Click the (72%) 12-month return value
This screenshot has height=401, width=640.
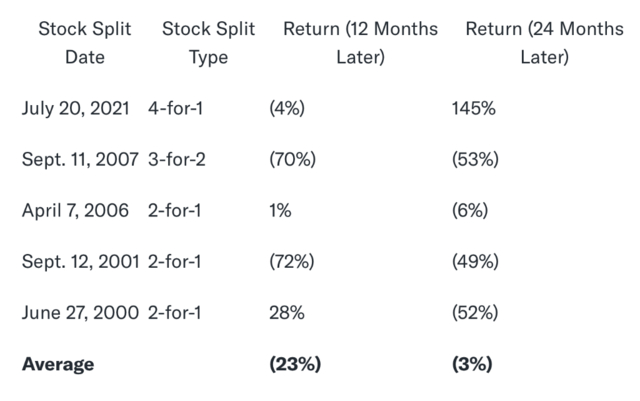[x=292, y=261]
